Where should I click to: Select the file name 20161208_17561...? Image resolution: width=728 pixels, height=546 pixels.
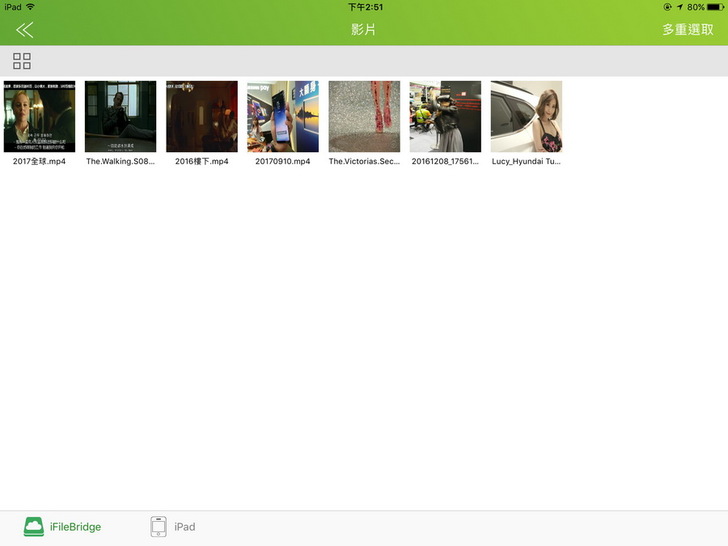[445, 162]
